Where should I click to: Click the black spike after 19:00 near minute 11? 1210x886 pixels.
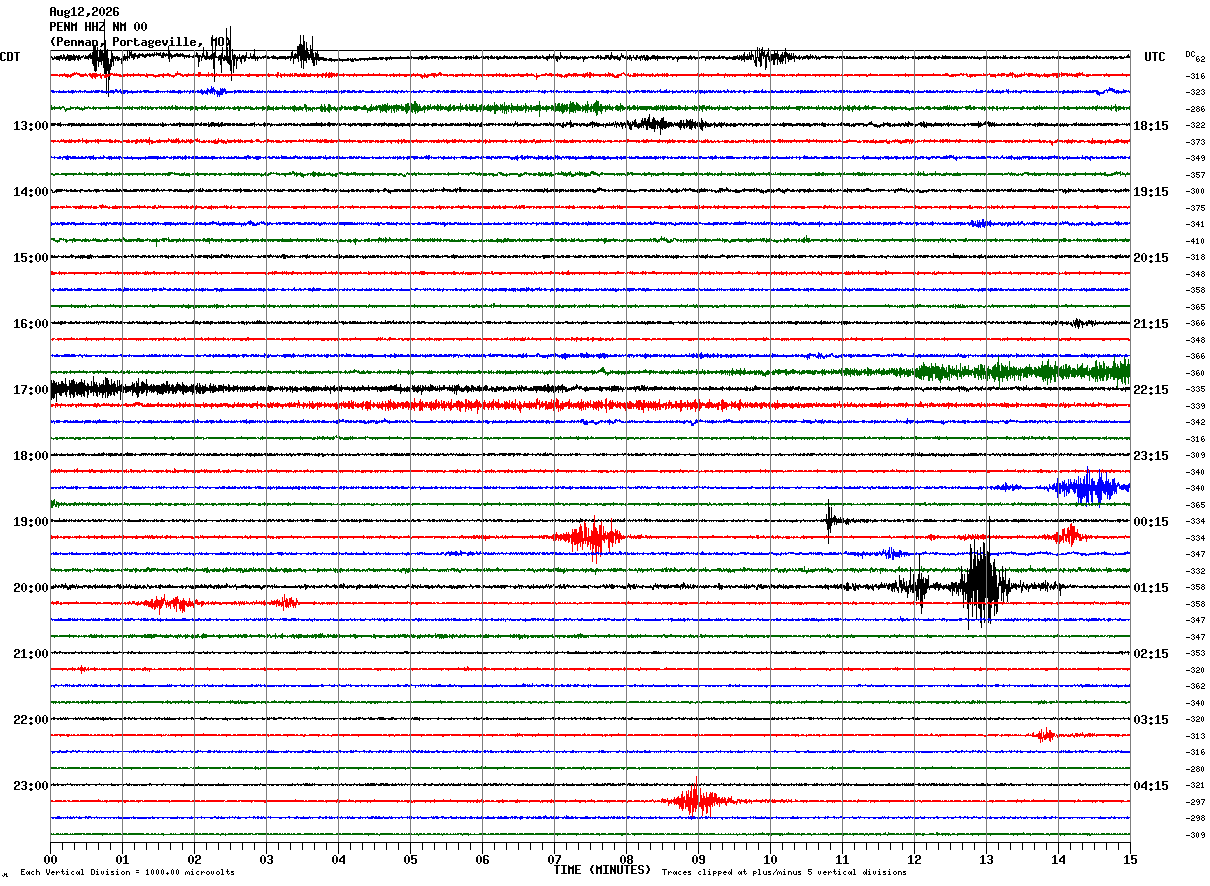830,520
